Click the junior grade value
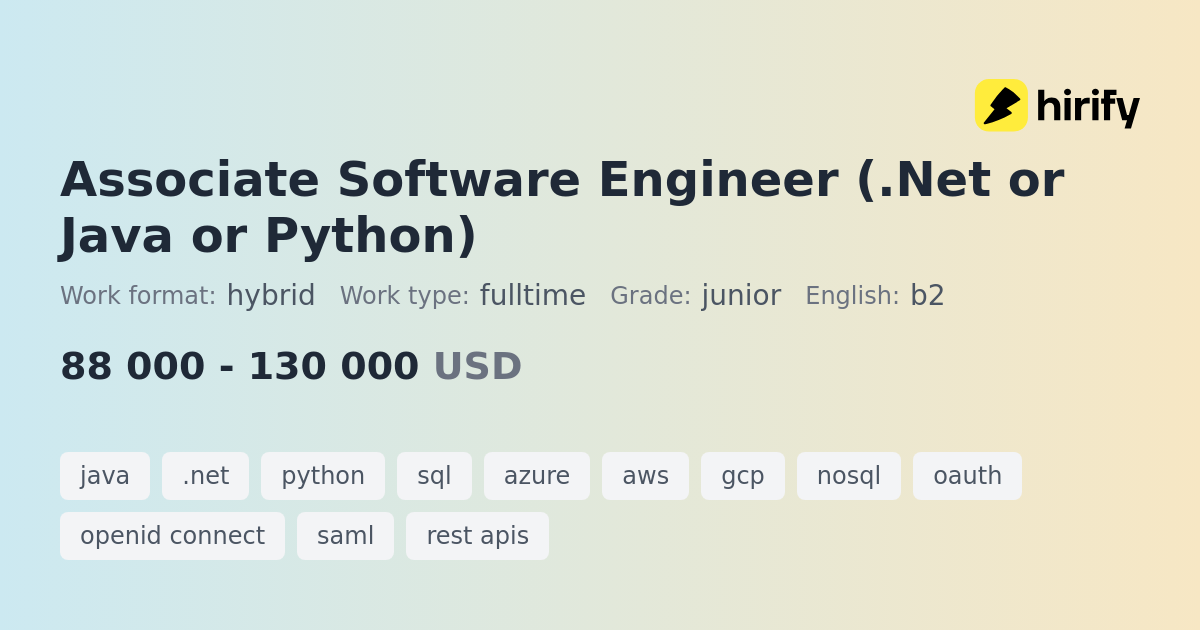Viewport: 1200px width, 630px height. [x=741, y=296]
